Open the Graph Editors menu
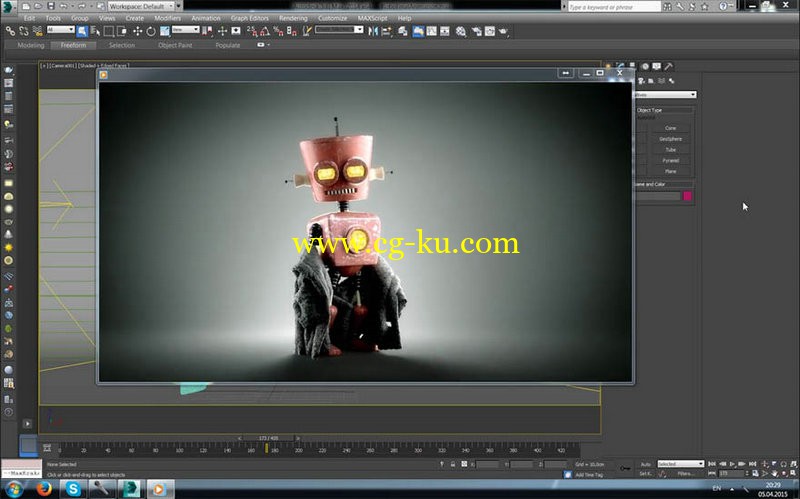This screenshot has width=800, height=499. (x=249, y=18)
